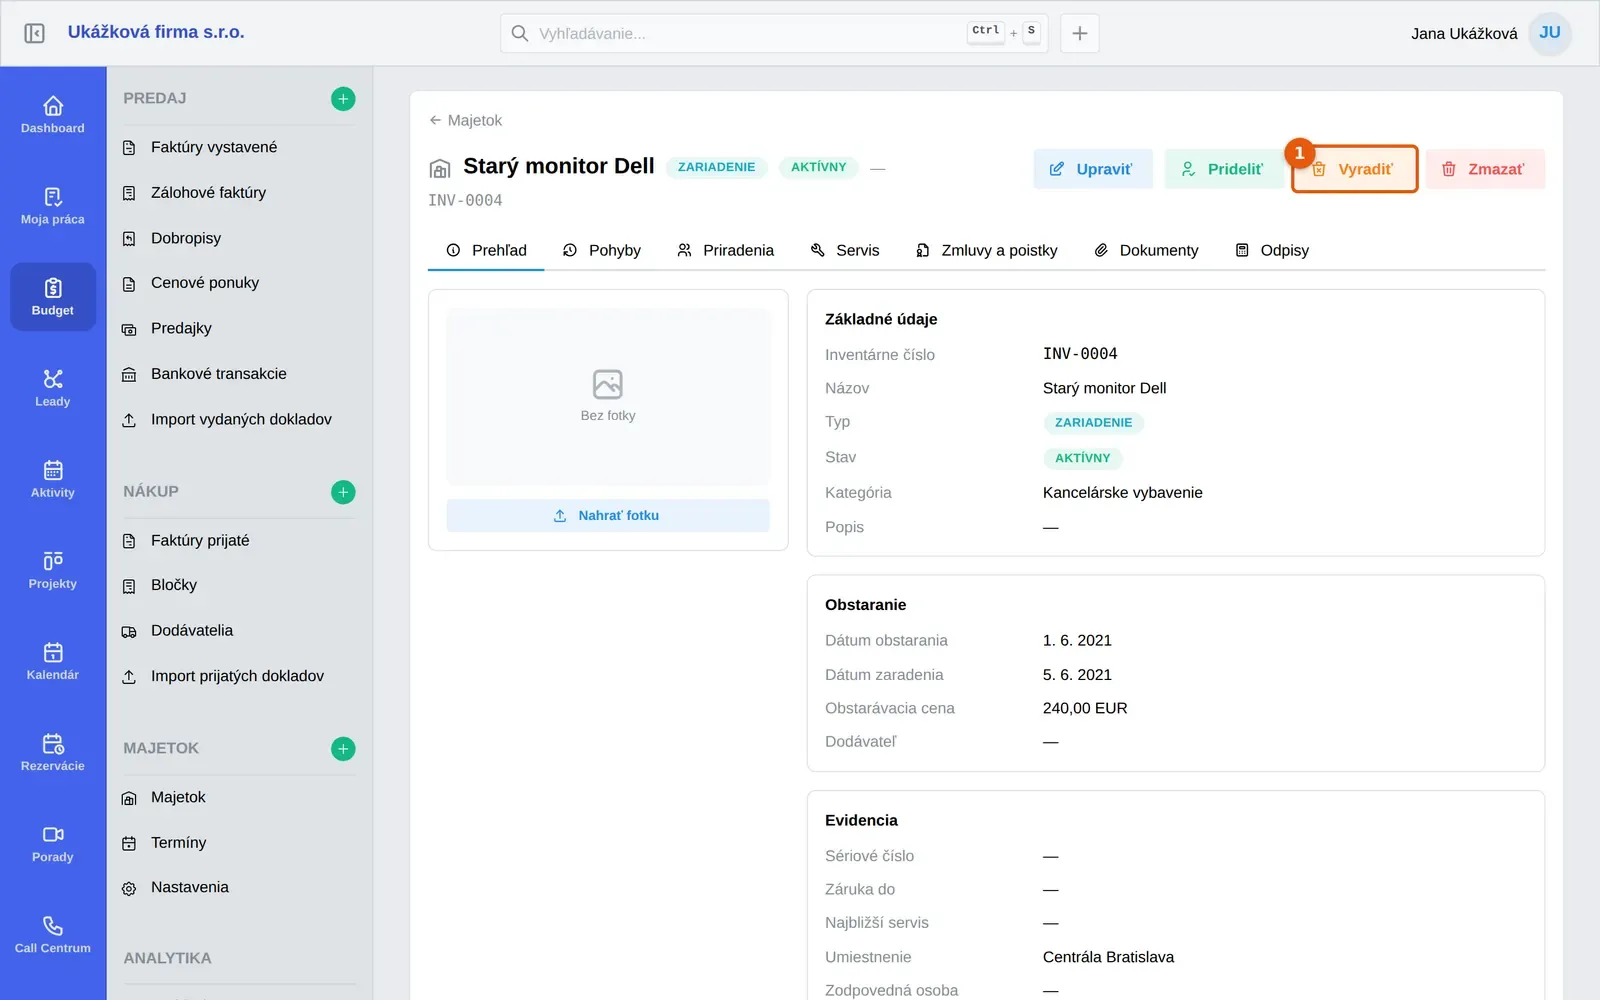Open Aktivity module
Image resolution: width=1600 pixels, height=1000 pixels.
pos(53,479)
